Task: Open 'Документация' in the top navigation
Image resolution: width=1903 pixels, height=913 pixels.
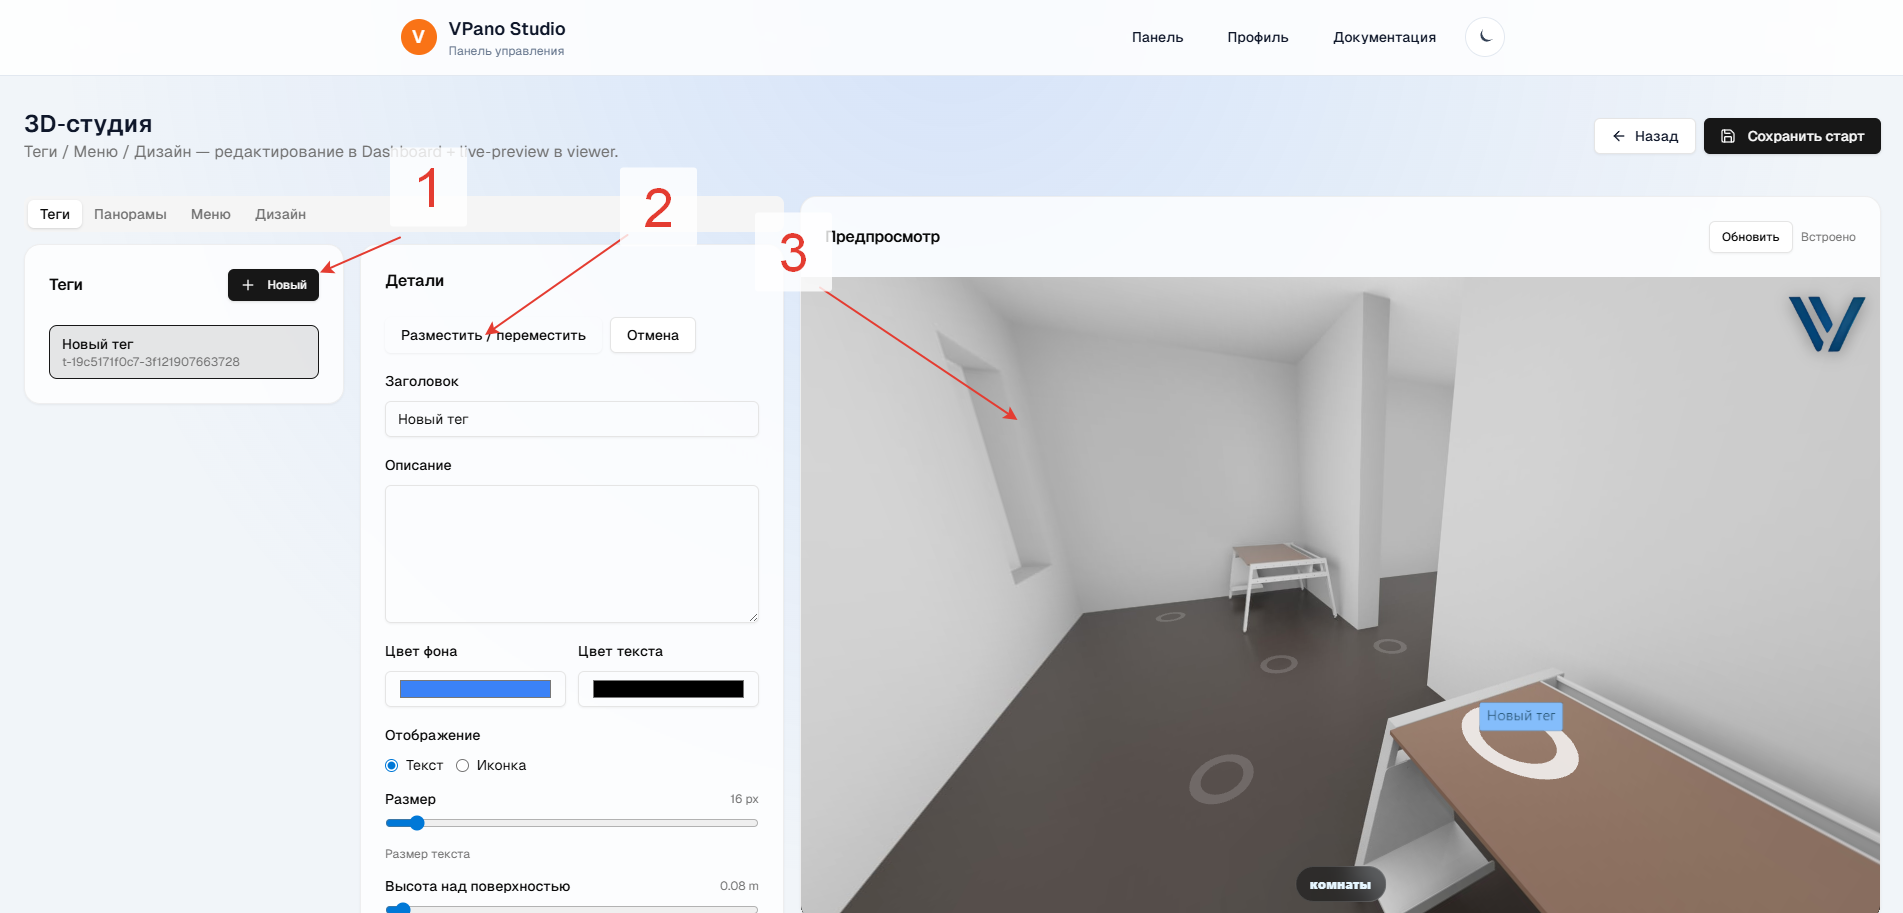Action: tap(1384, 37)
